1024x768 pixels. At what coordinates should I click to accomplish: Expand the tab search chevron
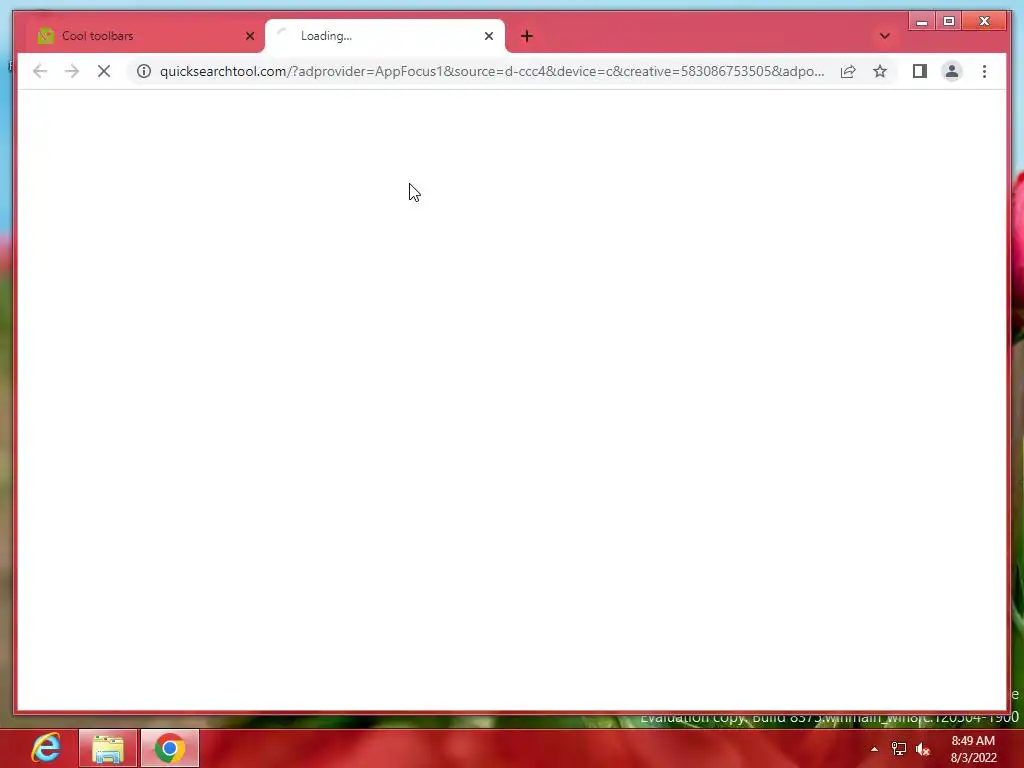pos(884,36)
